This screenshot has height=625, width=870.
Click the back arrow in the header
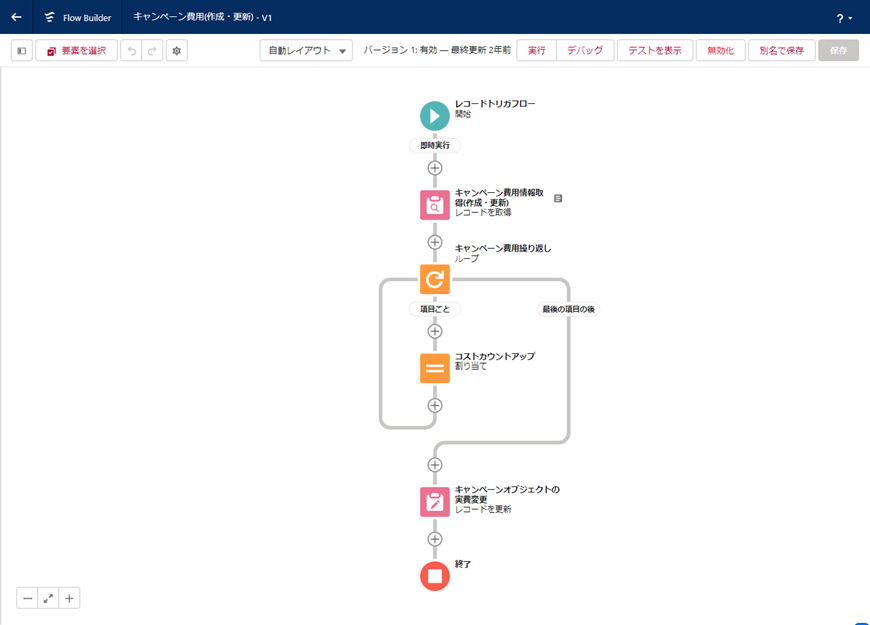[x=16, y=17]
